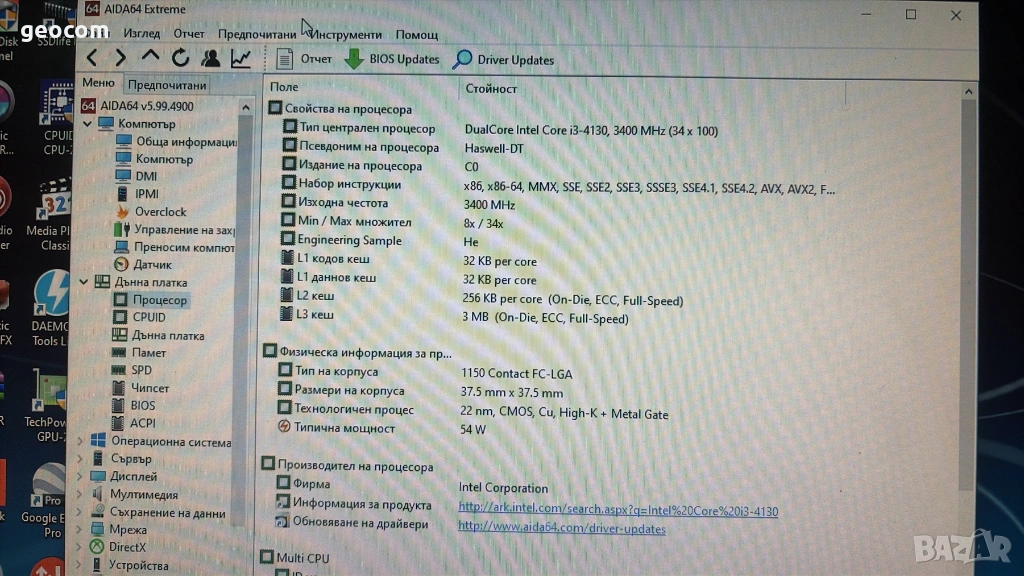Click the aida64.com driver-updates link
1024x576 pixels.
[561, 528]
